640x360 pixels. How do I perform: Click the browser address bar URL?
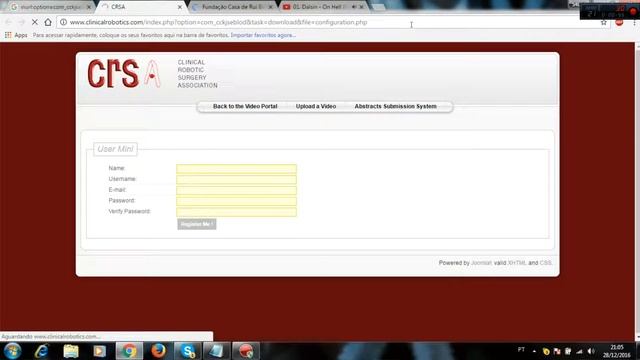[218, 22]
